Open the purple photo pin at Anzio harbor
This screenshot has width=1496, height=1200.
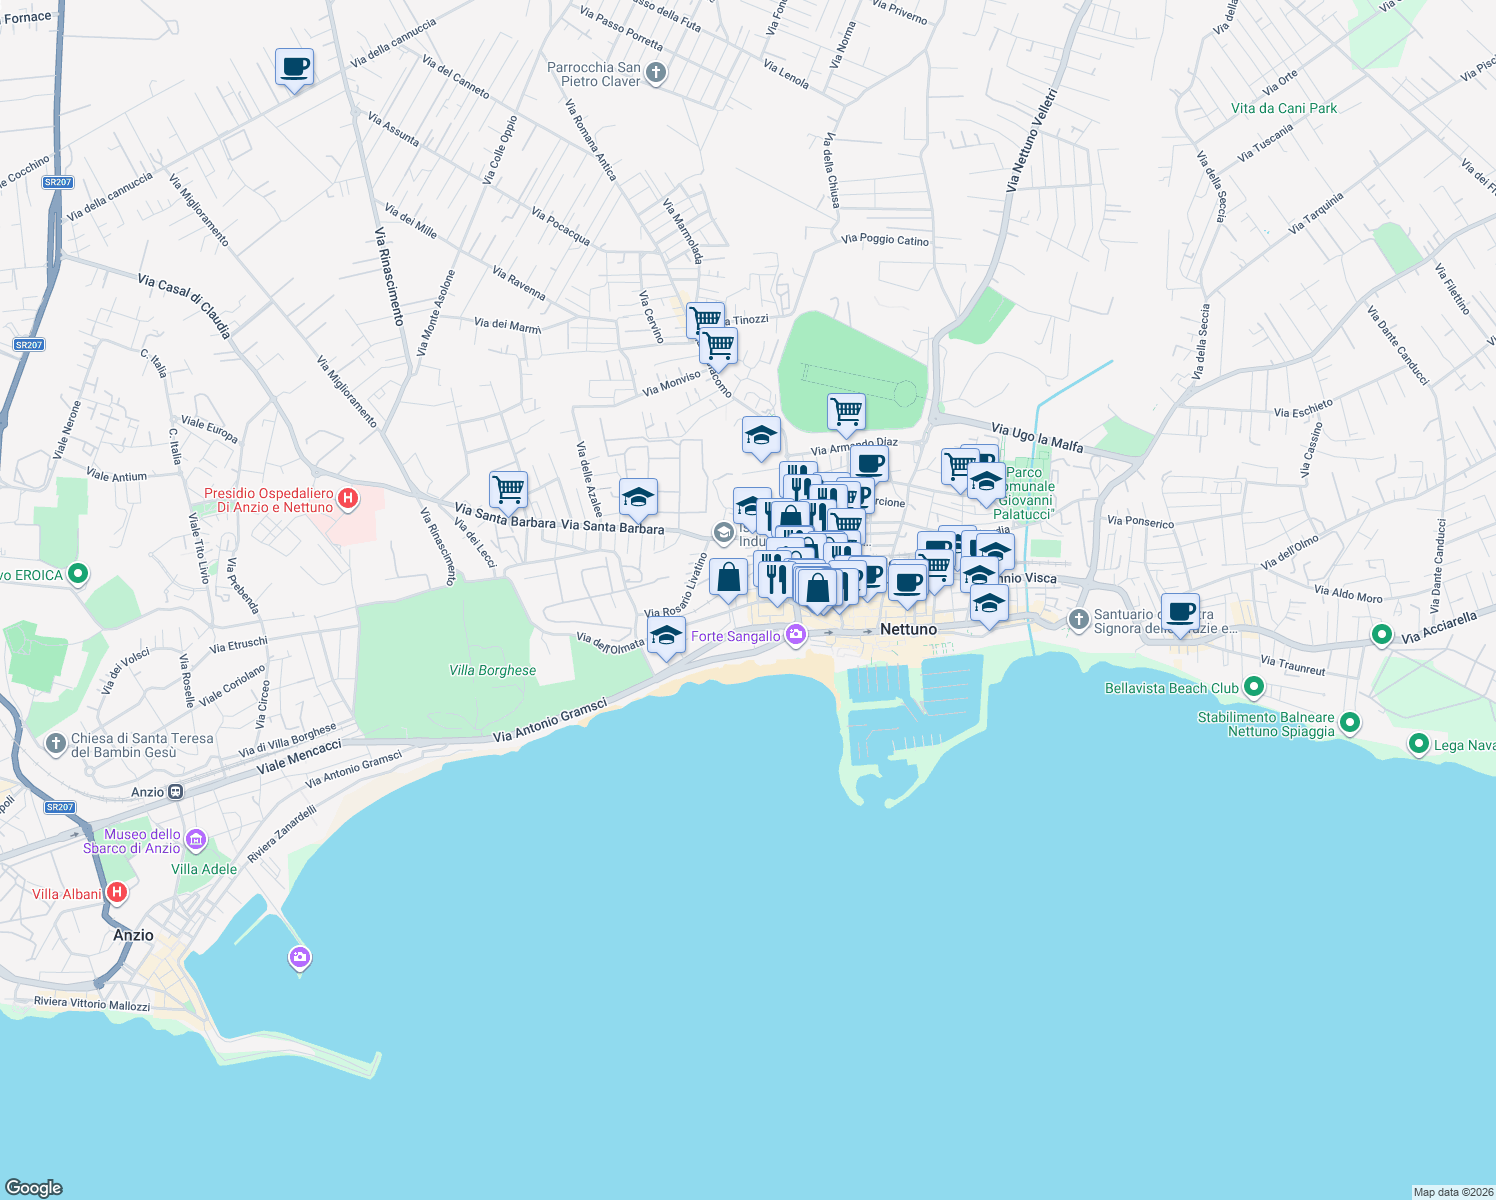click(x=298, y=957)
